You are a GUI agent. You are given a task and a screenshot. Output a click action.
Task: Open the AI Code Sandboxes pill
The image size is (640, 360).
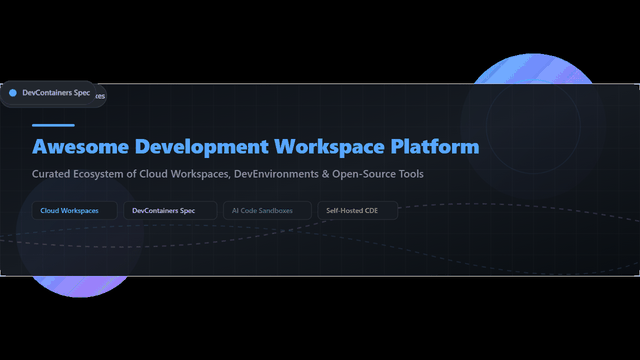coord(267,211)
